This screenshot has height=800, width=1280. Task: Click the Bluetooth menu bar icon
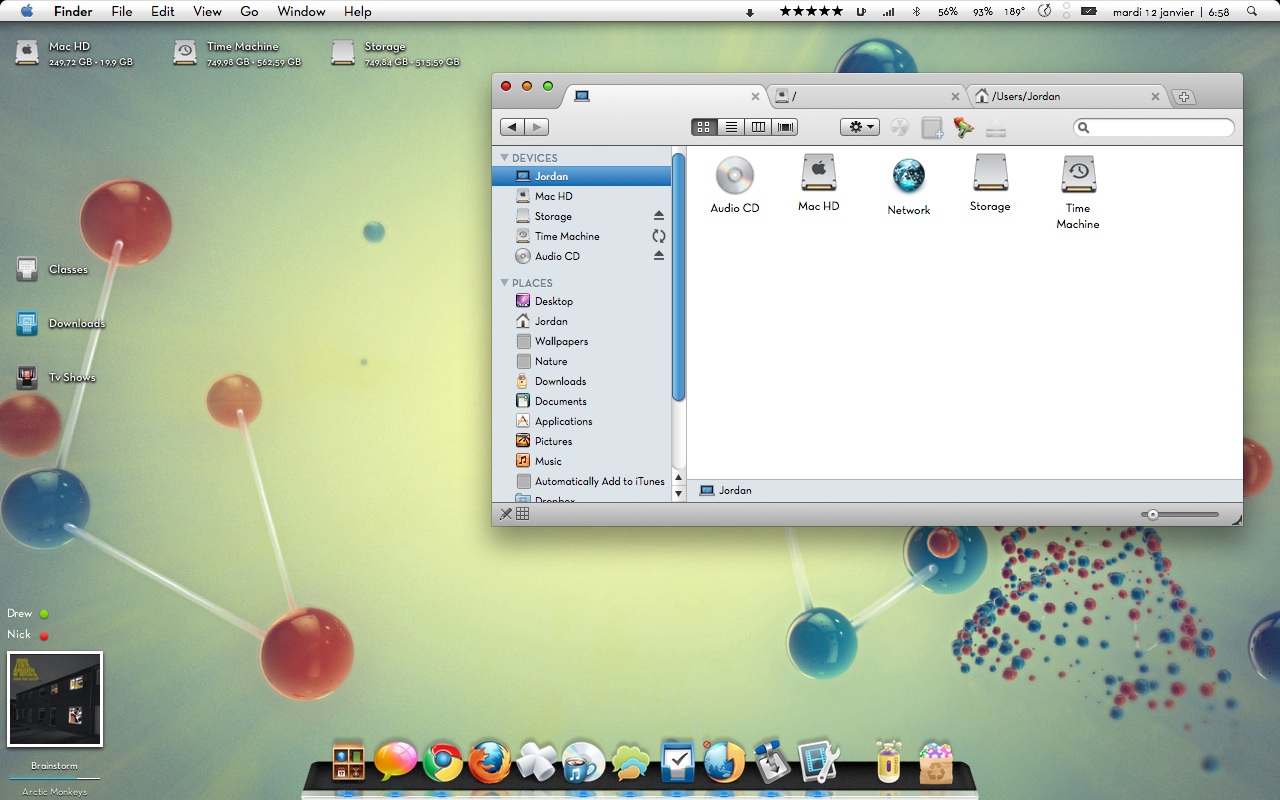pyautogui.click(x=916, y=12)
